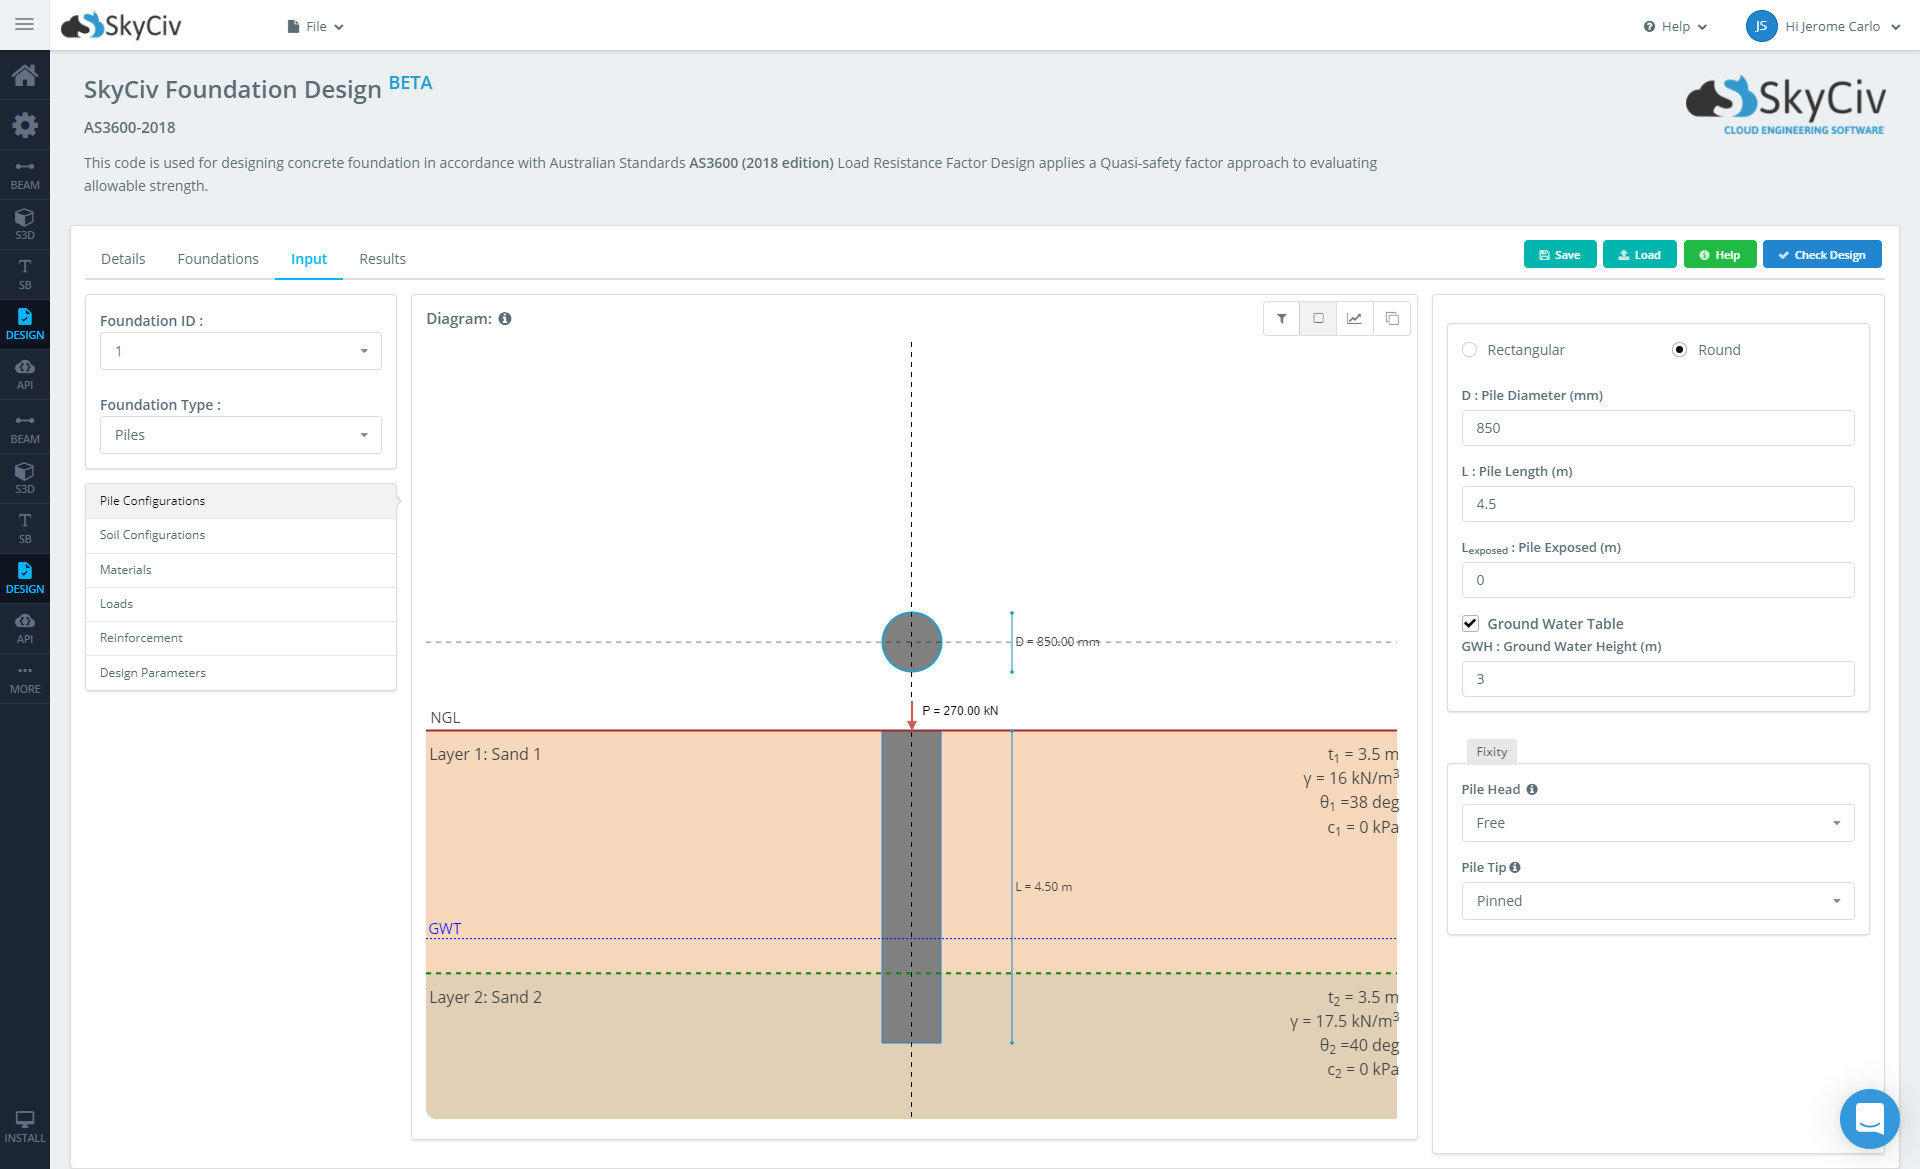This screenshot has width=1920, height=1169.
Task: Open the diagram filter icon
Action: point(1281,318)
